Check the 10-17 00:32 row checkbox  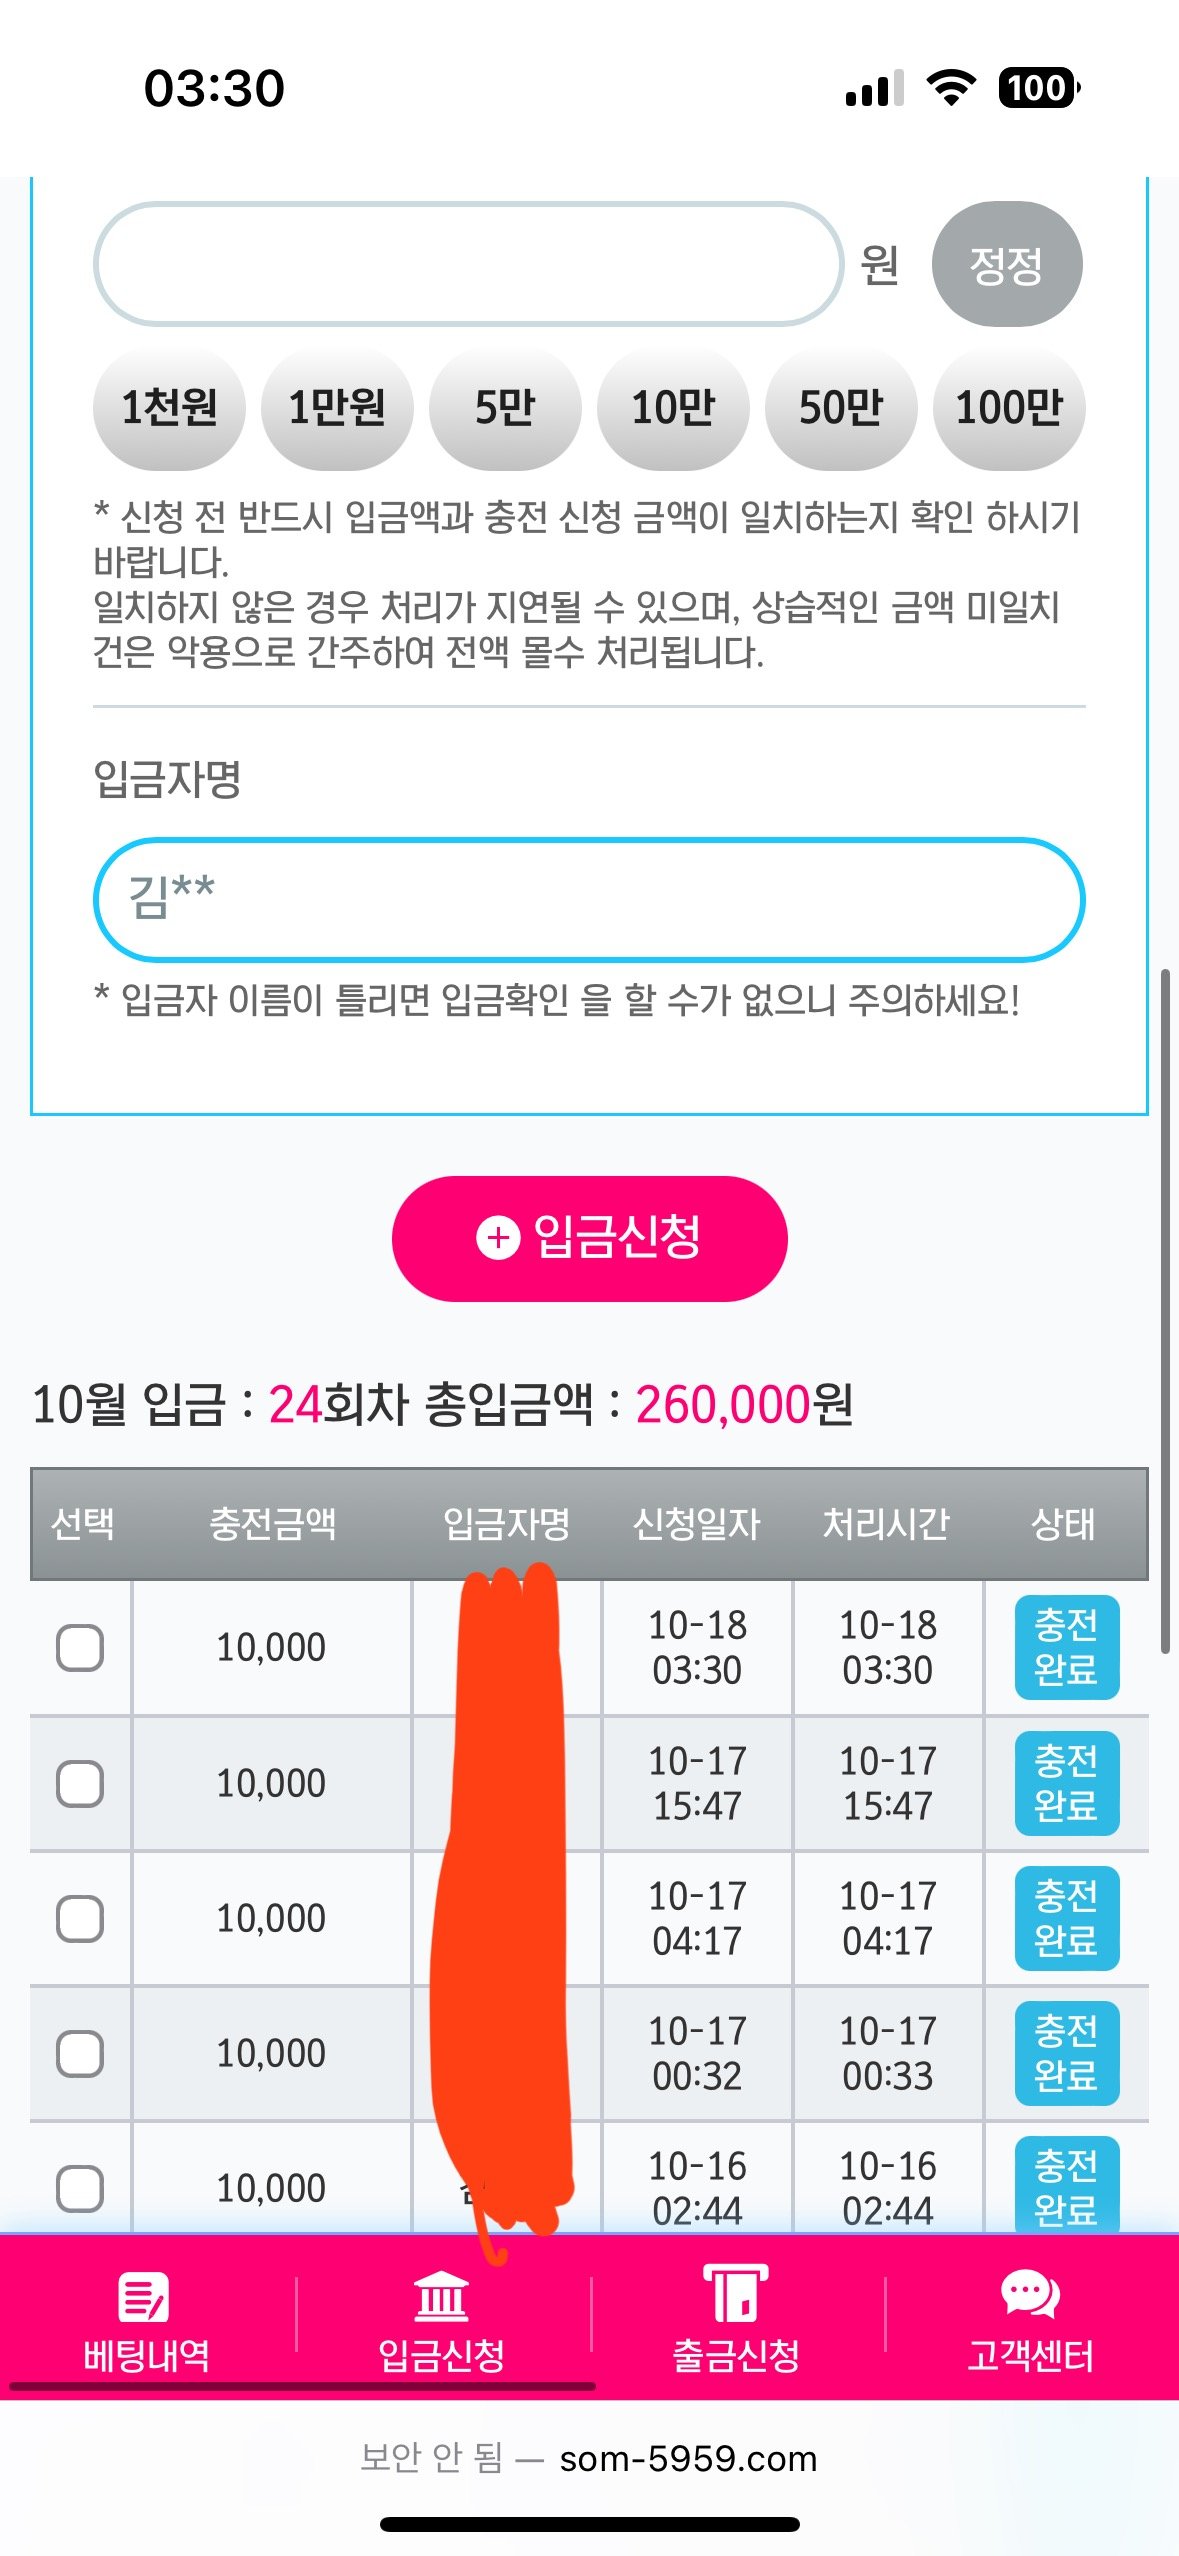pyautogui.click(x=80, y=2054)
